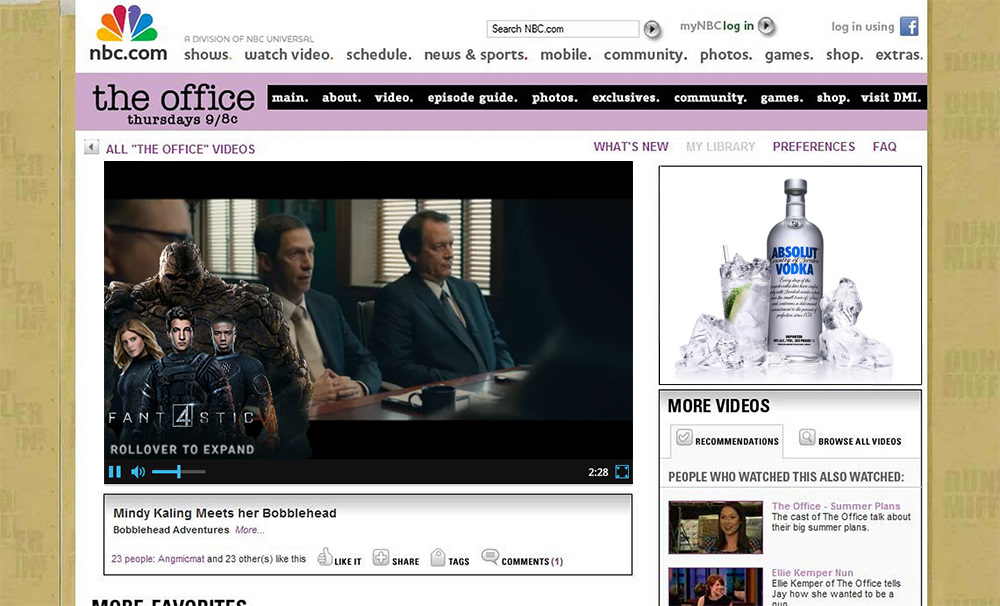The image size is (1000, 606).
Task: Open the extras menu
Action: coord(899,55)
